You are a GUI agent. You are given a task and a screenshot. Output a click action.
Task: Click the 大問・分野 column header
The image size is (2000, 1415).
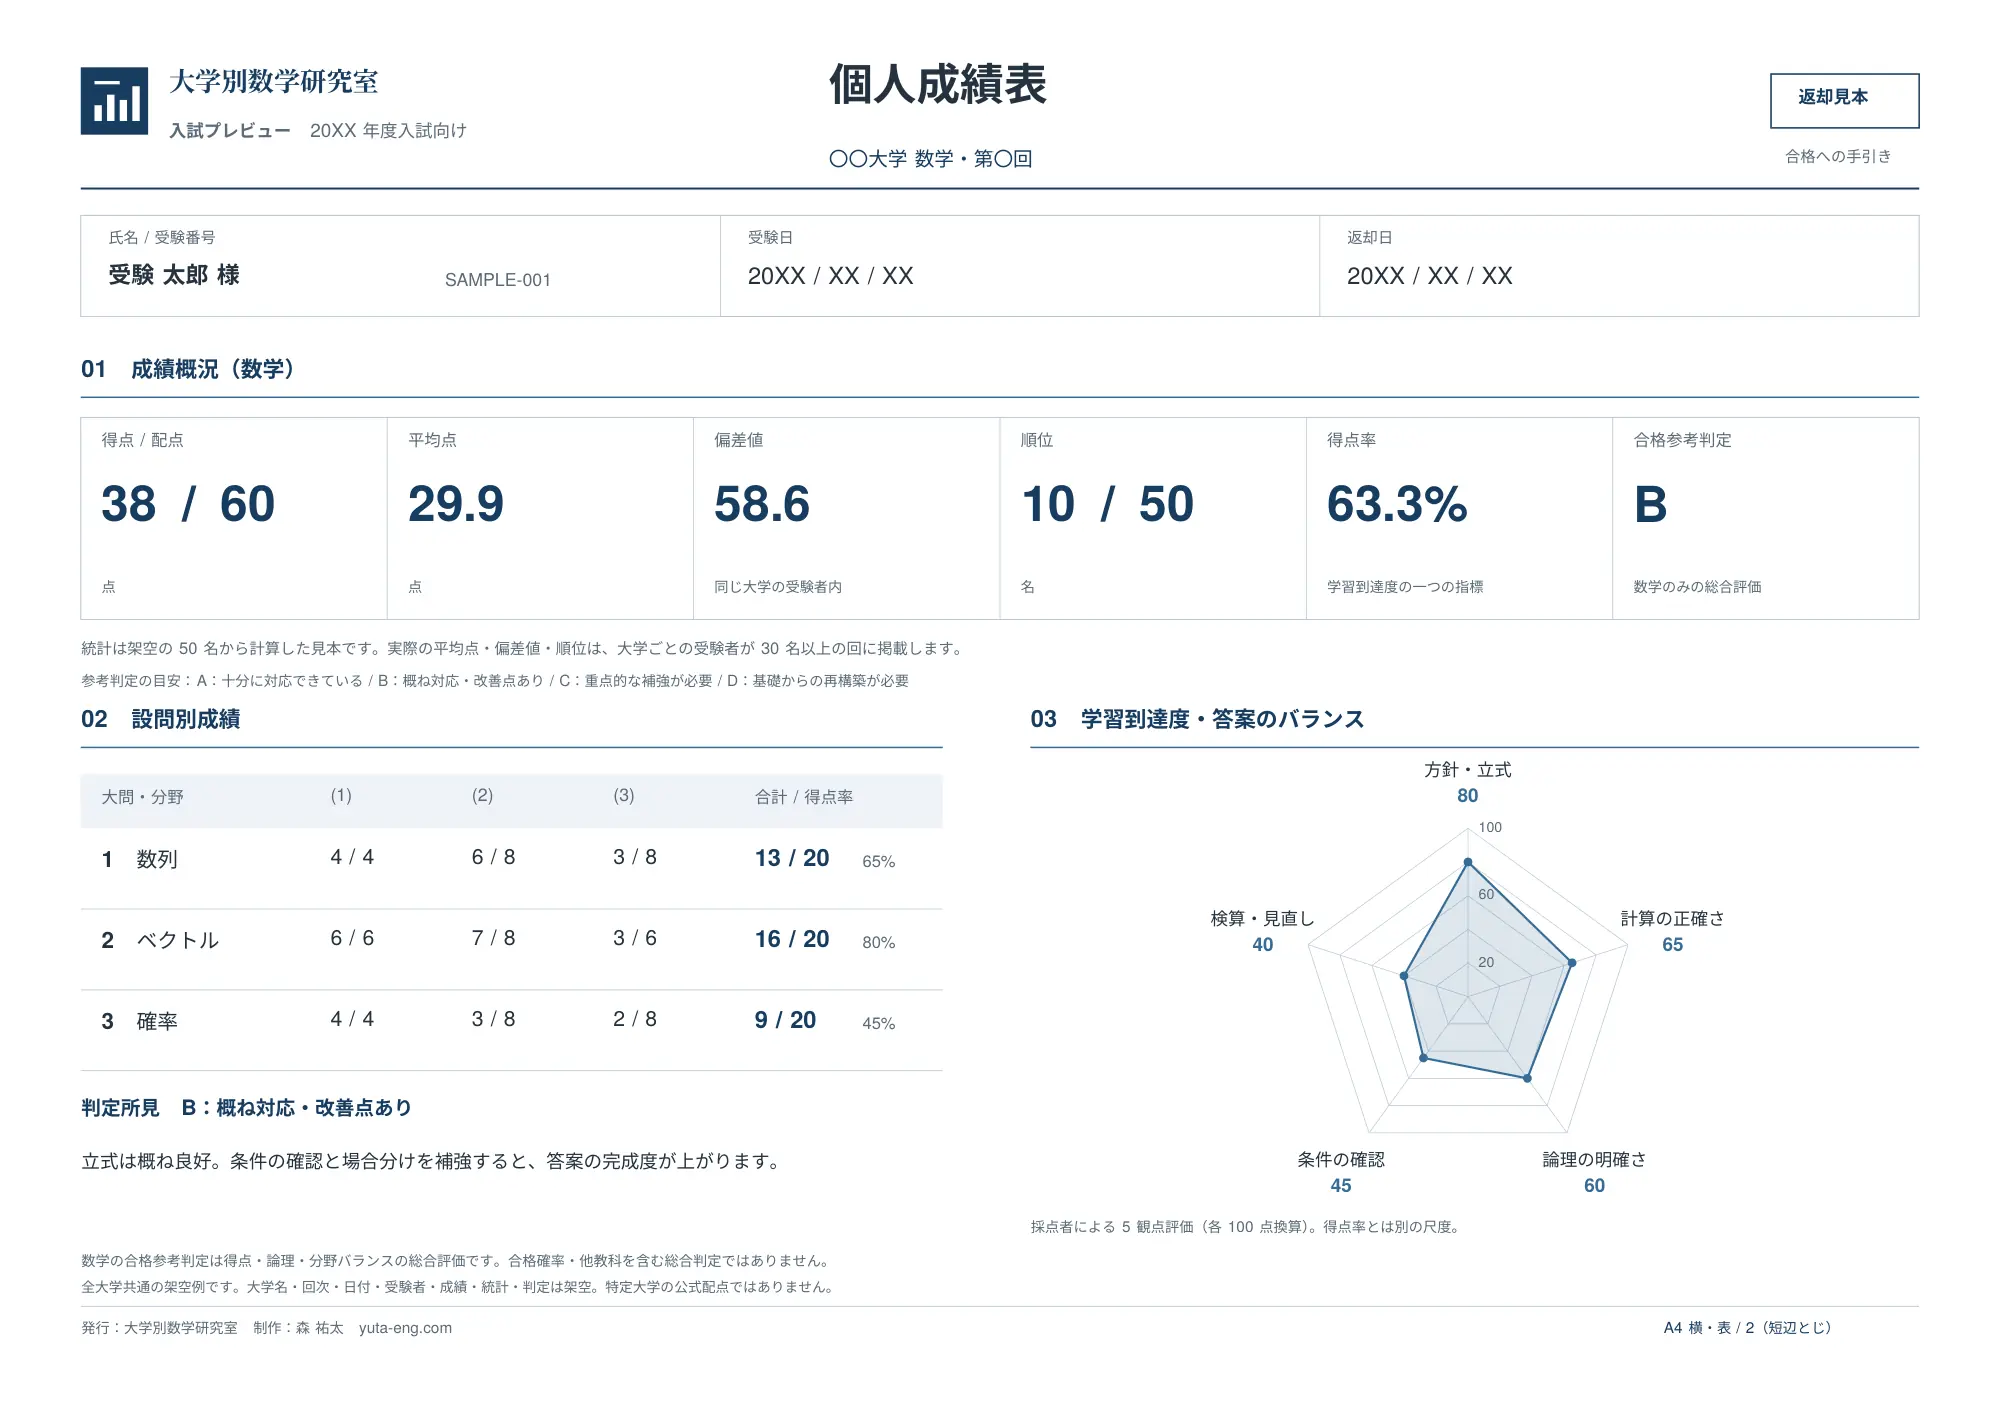[x=142, y=797]
